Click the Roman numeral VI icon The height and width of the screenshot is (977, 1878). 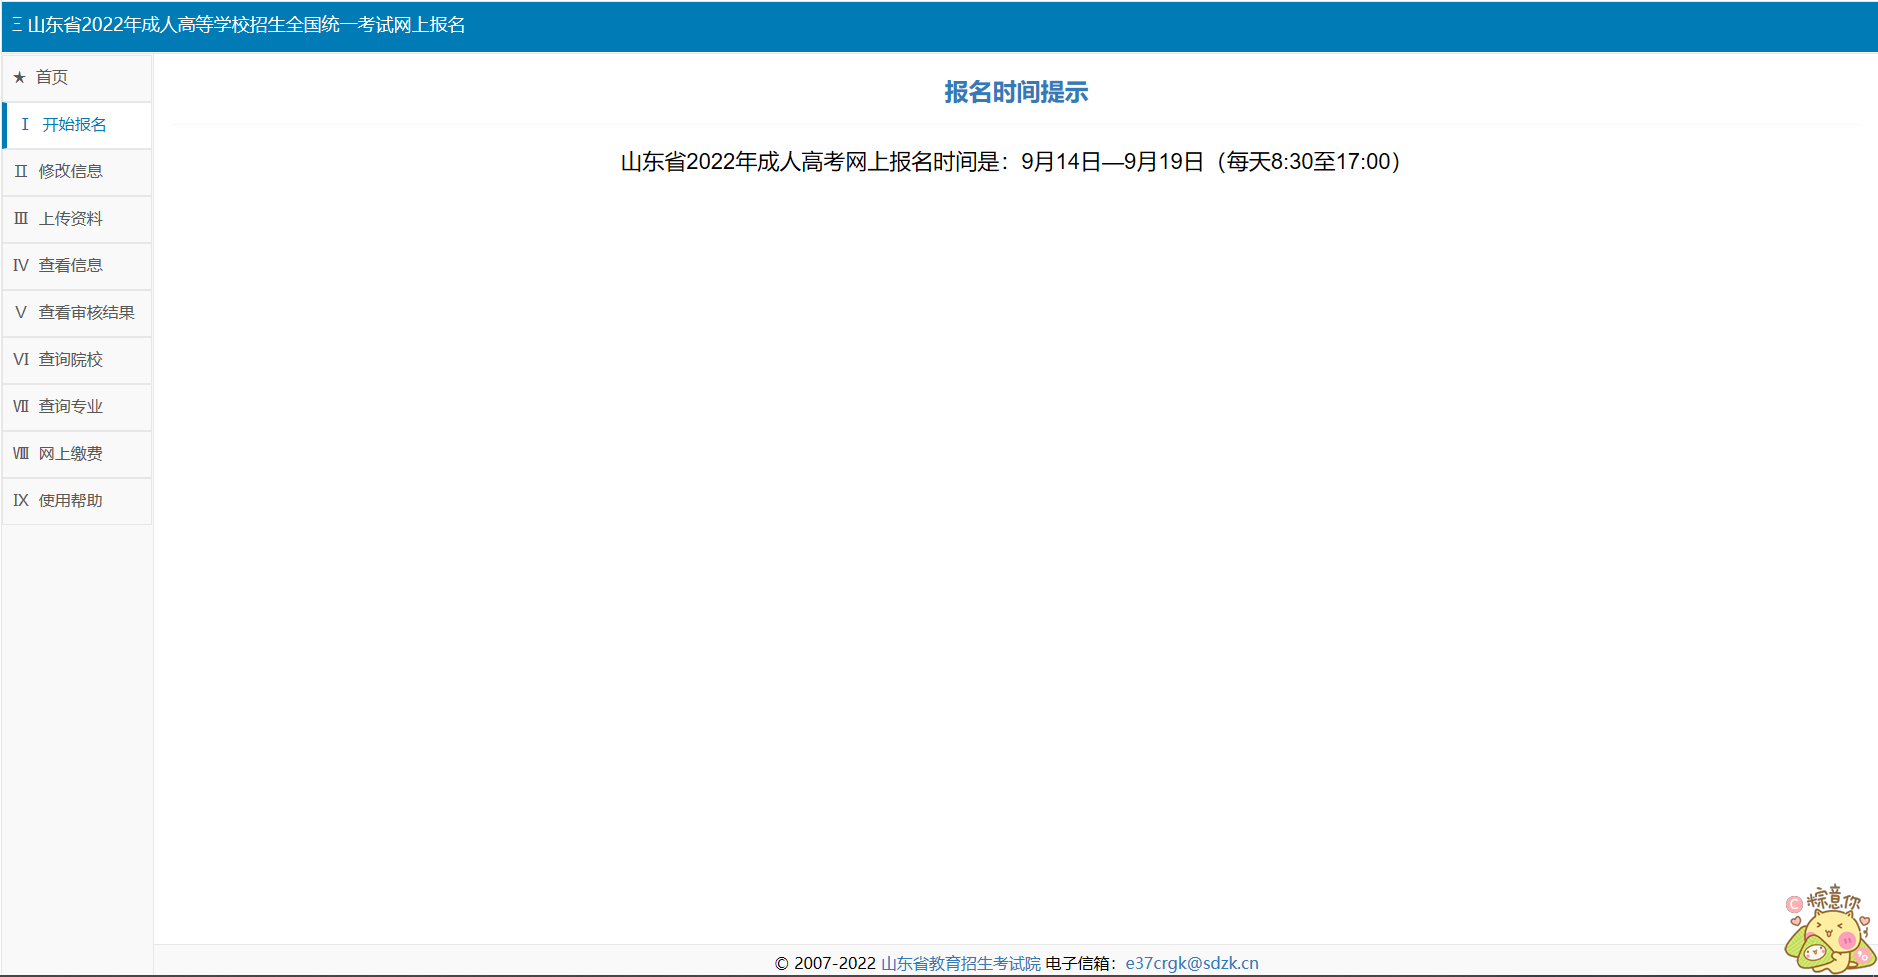point(21,360)
